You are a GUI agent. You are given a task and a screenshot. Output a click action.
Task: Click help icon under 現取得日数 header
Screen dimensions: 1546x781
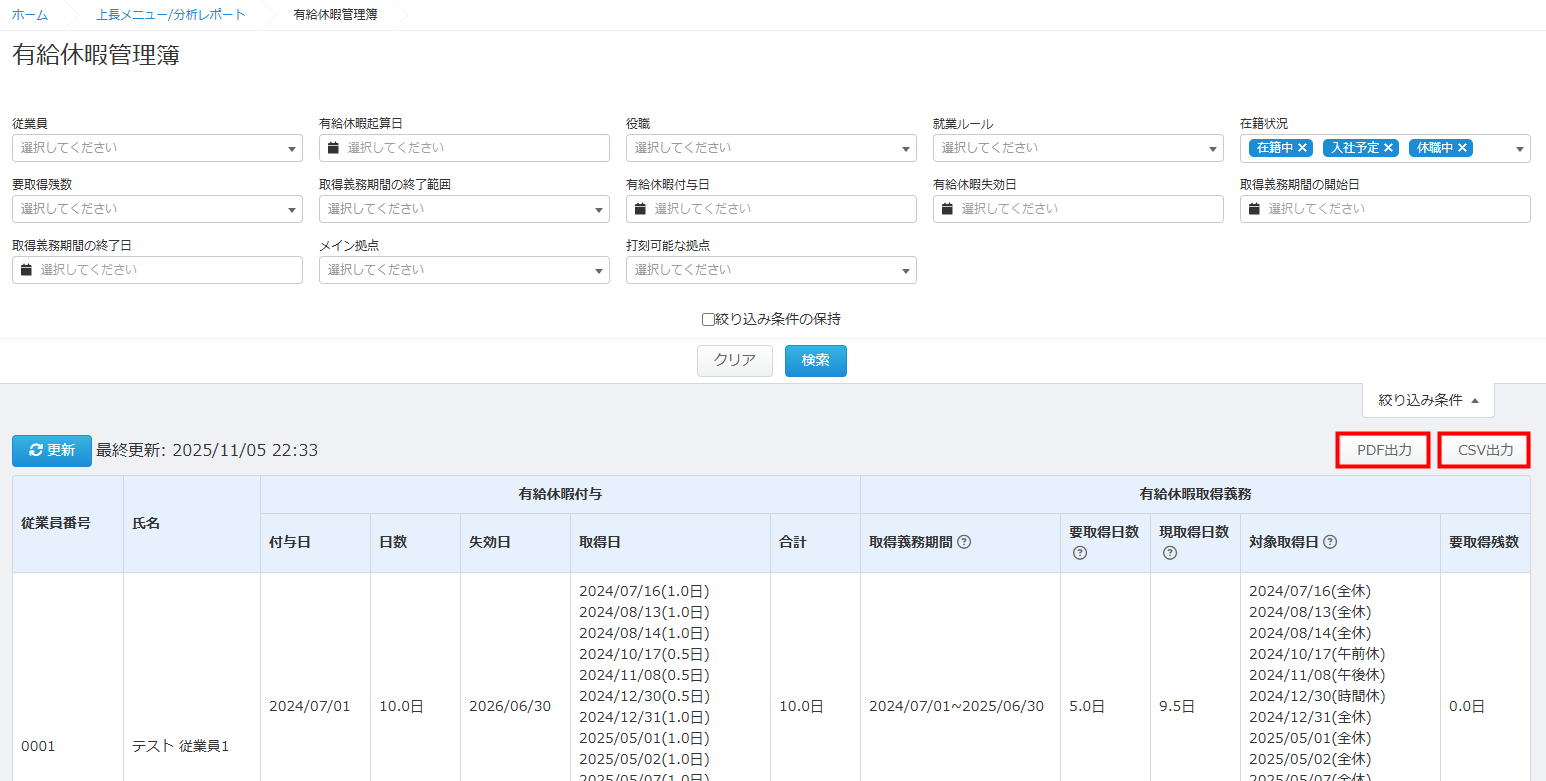(1169, 553)
